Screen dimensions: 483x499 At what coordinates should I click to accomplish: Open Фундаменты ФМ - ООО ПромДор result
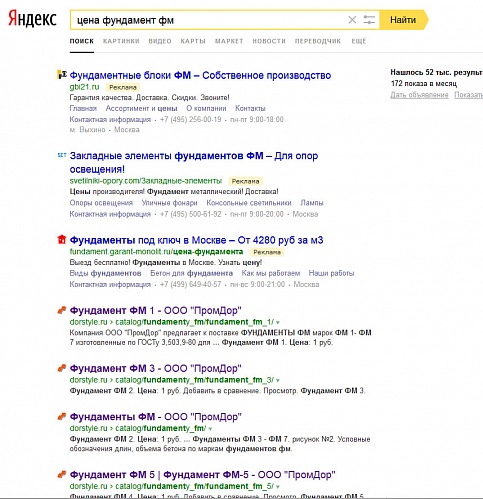click(x=155, y=417)
